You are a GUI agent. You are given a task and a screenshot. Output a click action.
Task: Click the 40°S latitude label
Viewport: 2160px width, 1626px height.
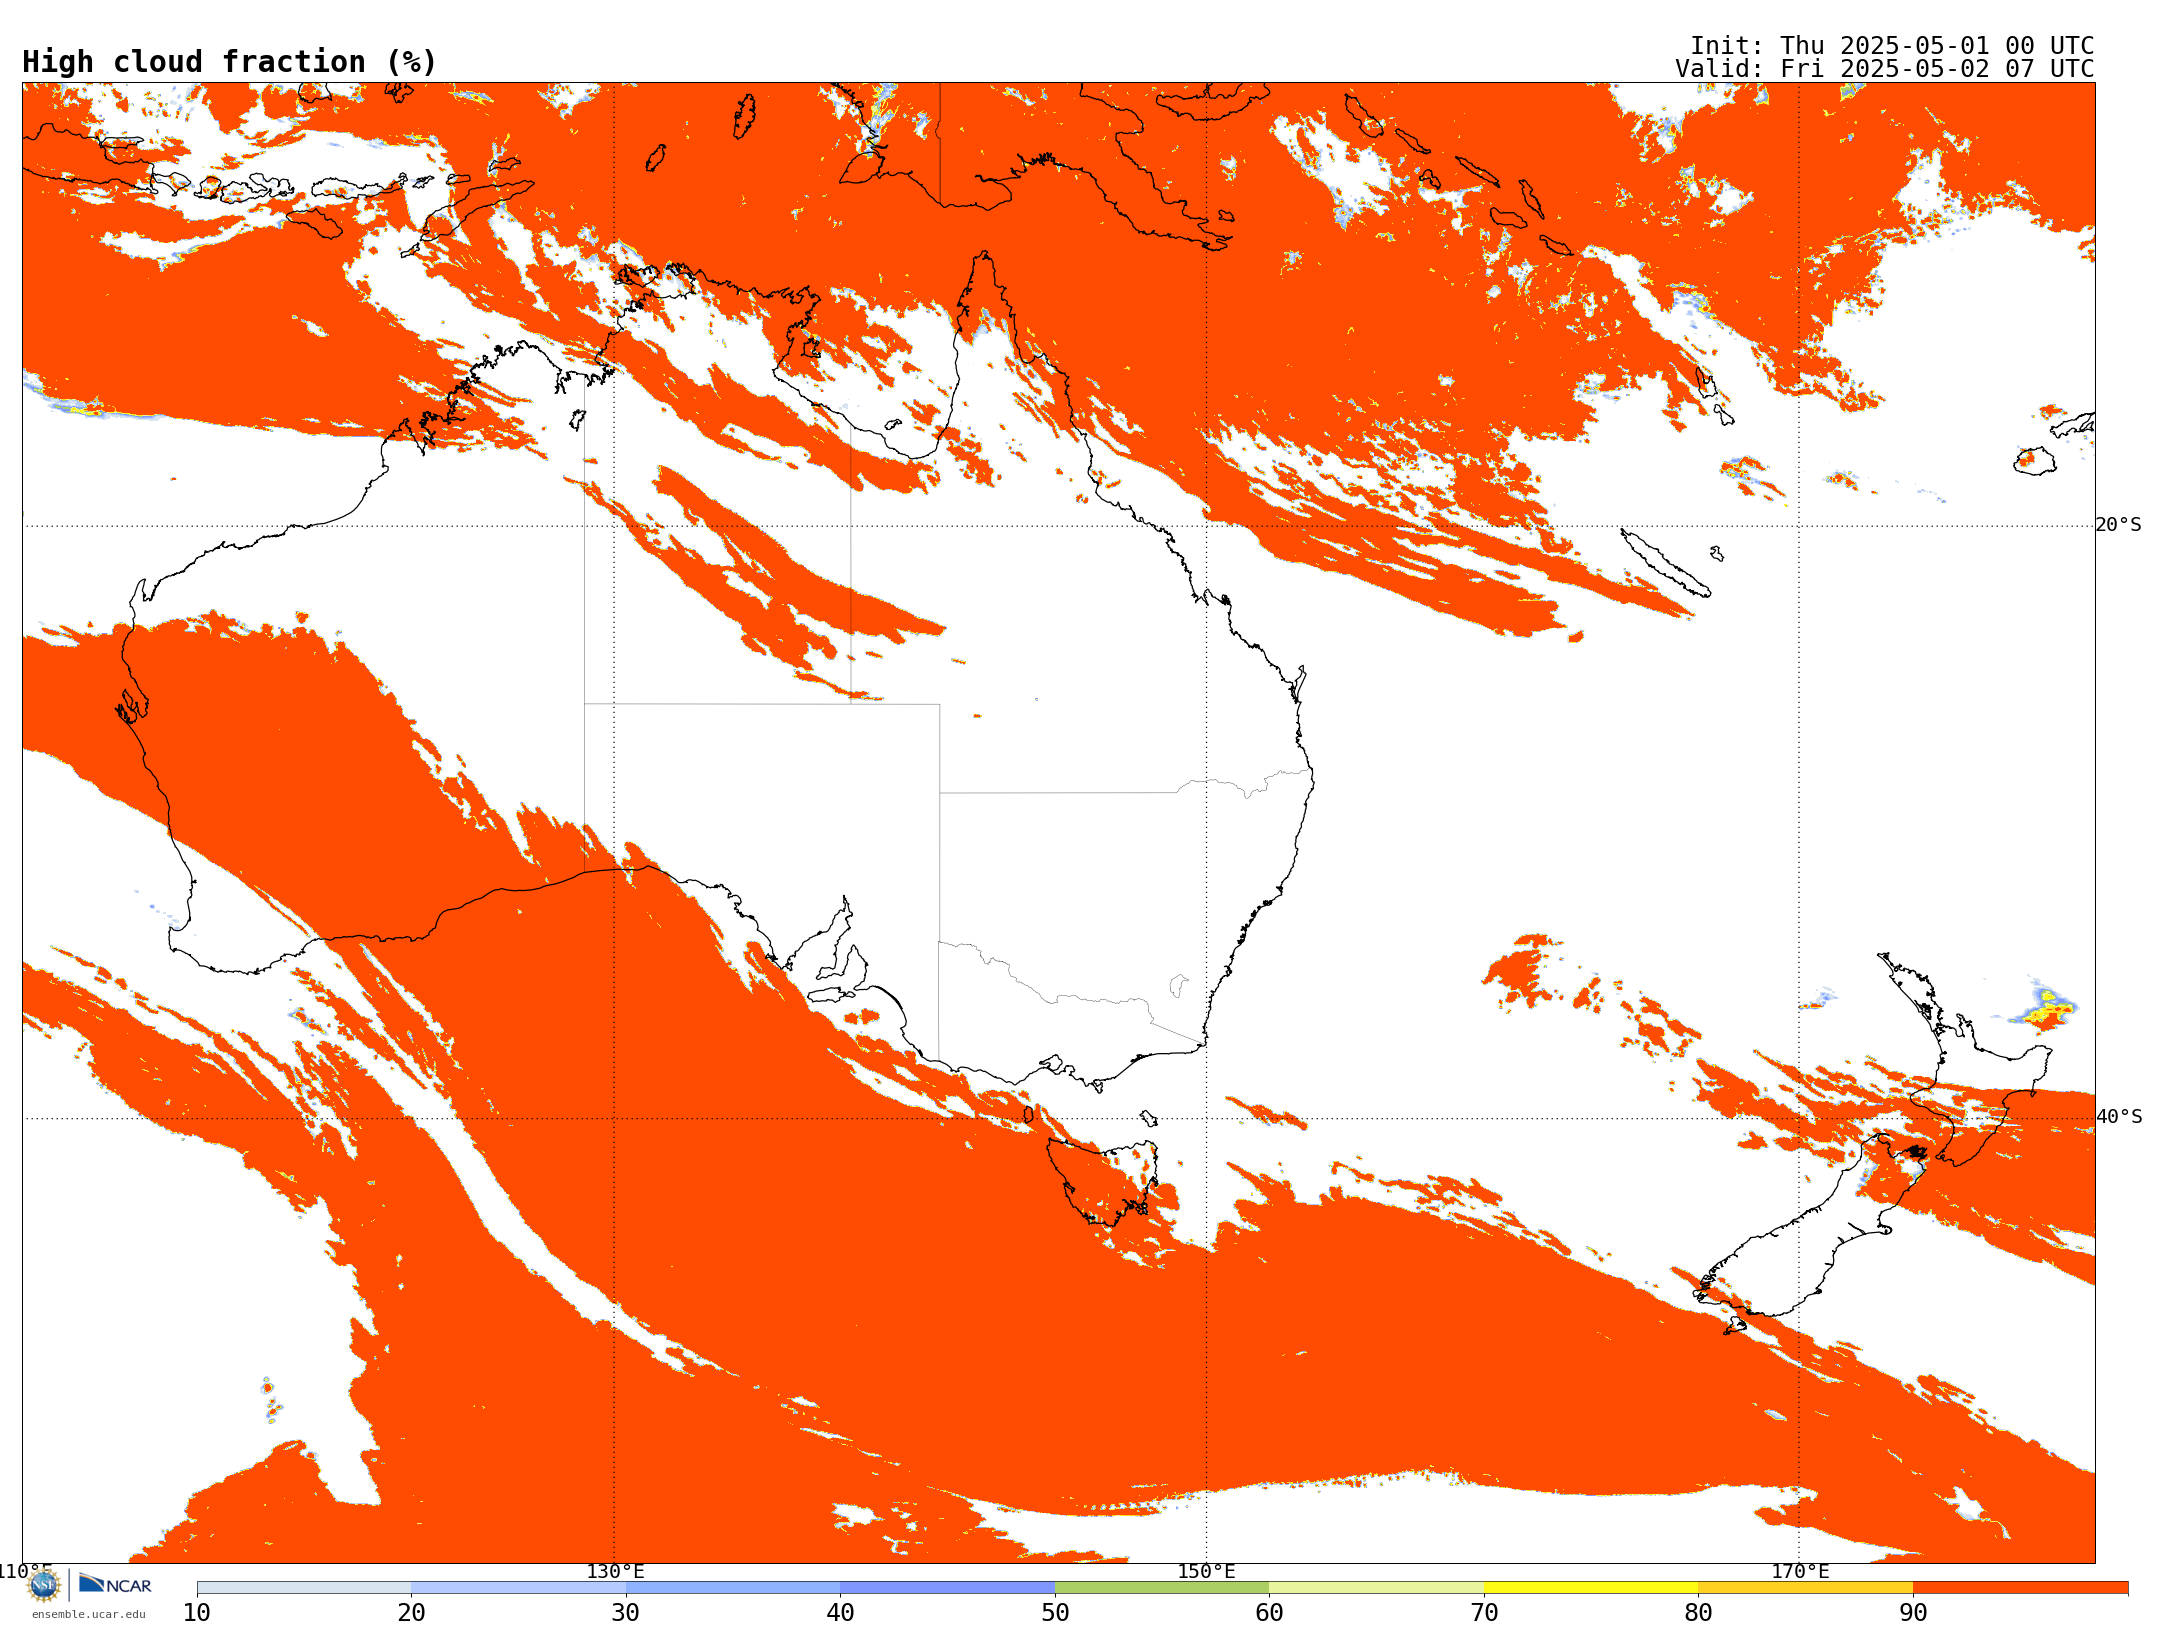coord(2119,1117)
